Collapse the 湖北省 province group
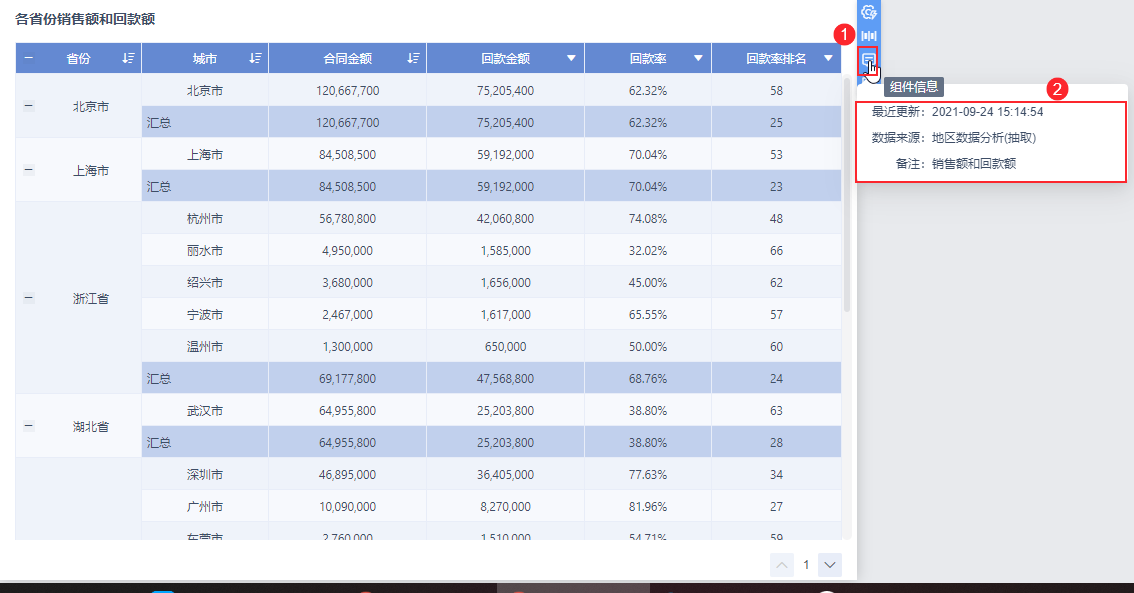The image size is (1134, 593). [x=28, y=426]
